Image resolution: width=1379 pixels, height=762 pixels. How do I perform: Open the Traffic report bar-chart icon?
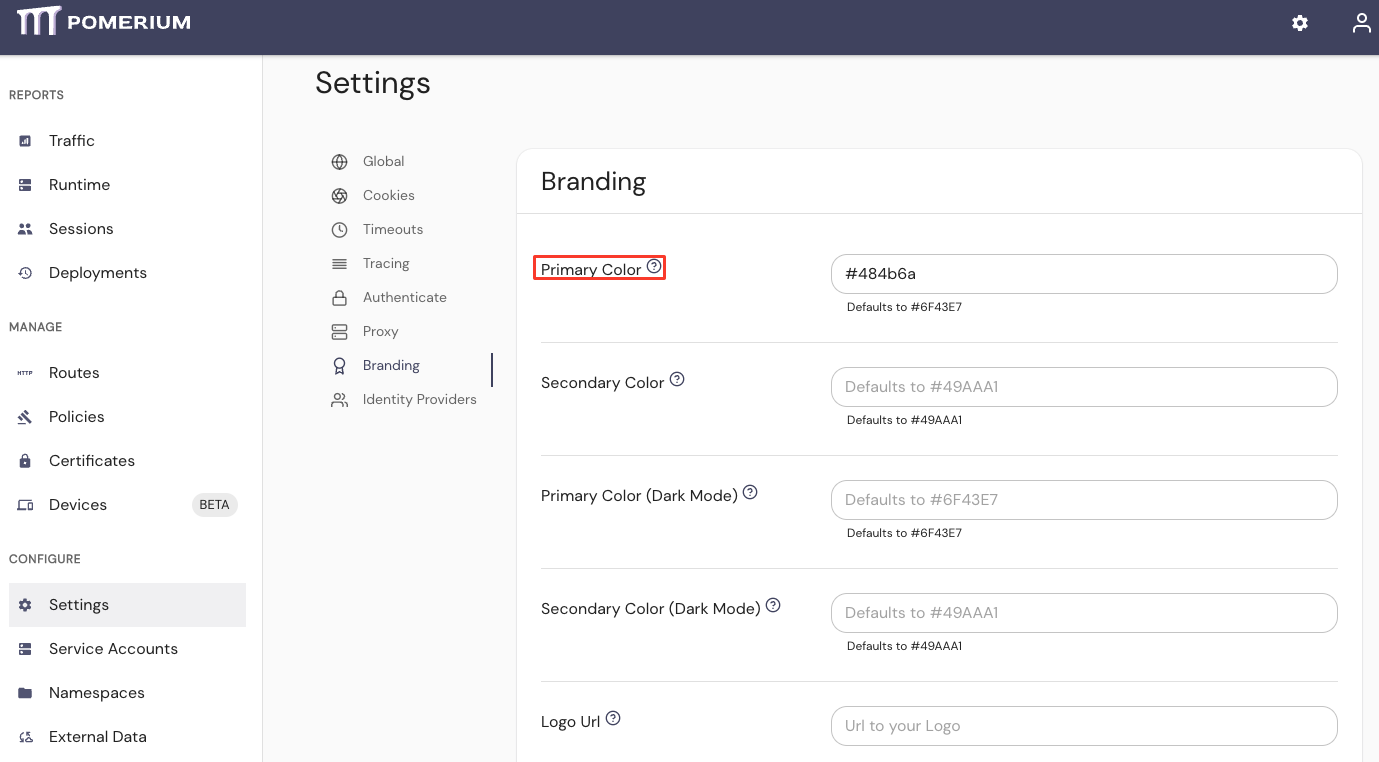pos(24,140)
